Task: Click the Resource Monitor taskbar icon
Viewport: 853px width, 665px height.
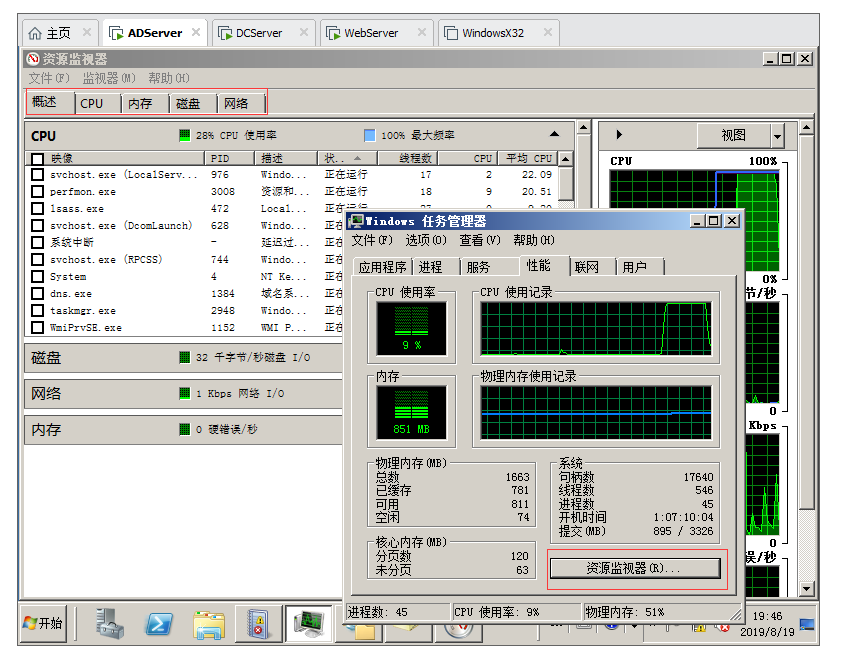Action: (307, 624)
